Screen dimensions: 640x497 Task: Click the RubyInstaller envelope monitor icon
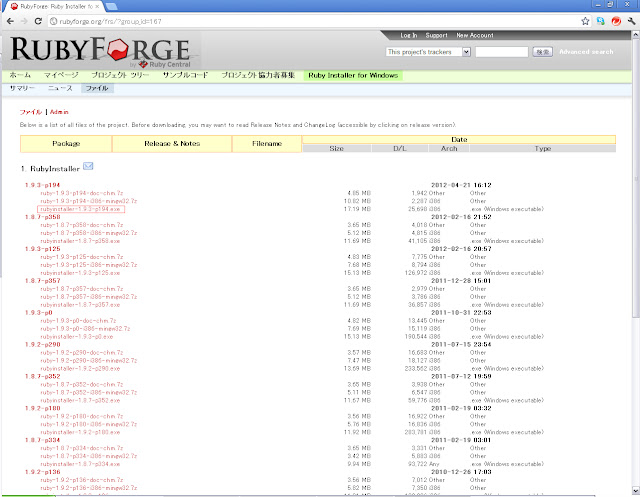[x=88, y=166]
